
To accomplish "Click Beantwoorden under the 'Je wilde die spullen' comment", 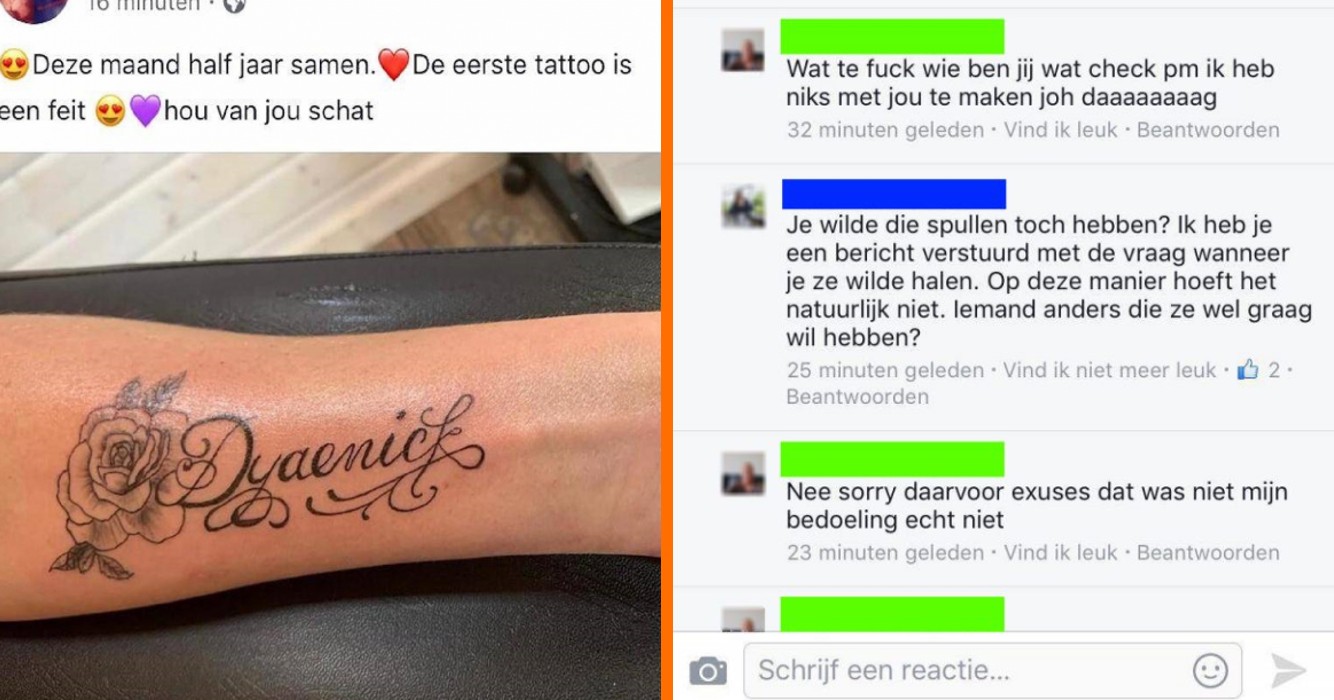I will pyautogui.click(x=857, y=397).
